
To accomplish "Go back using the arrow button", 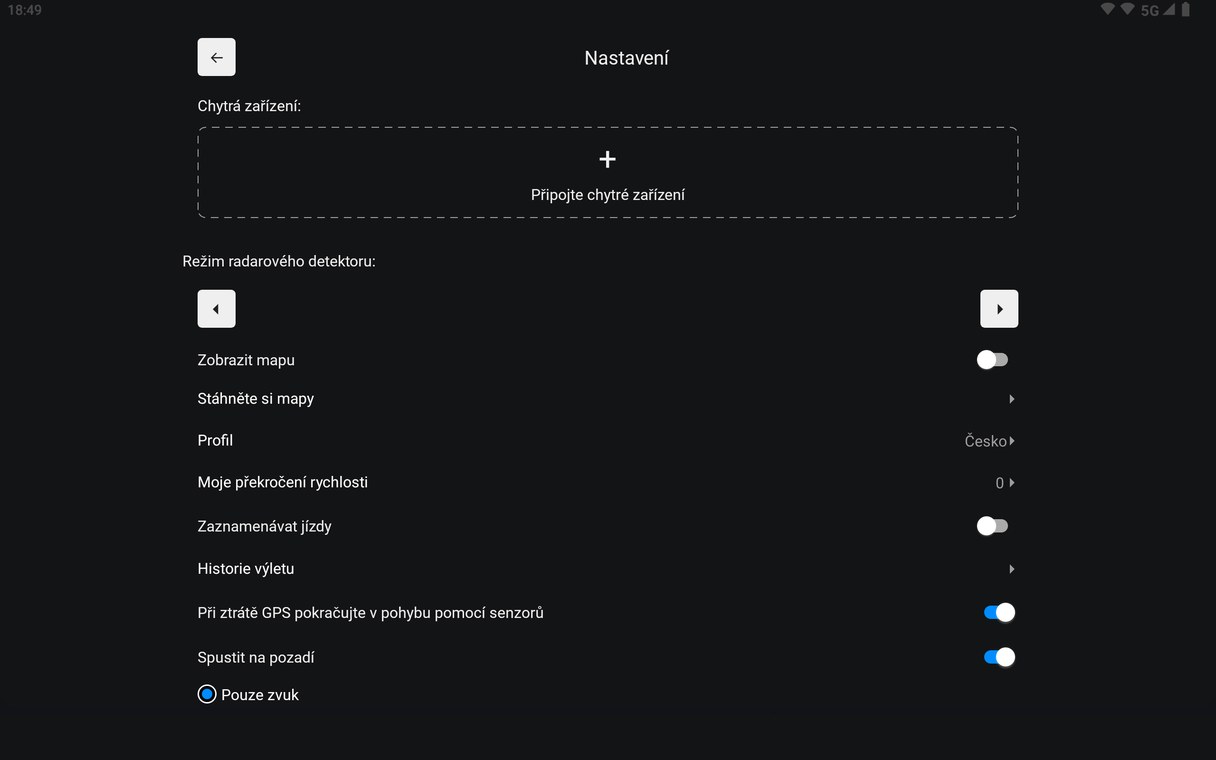I will 216,57.
